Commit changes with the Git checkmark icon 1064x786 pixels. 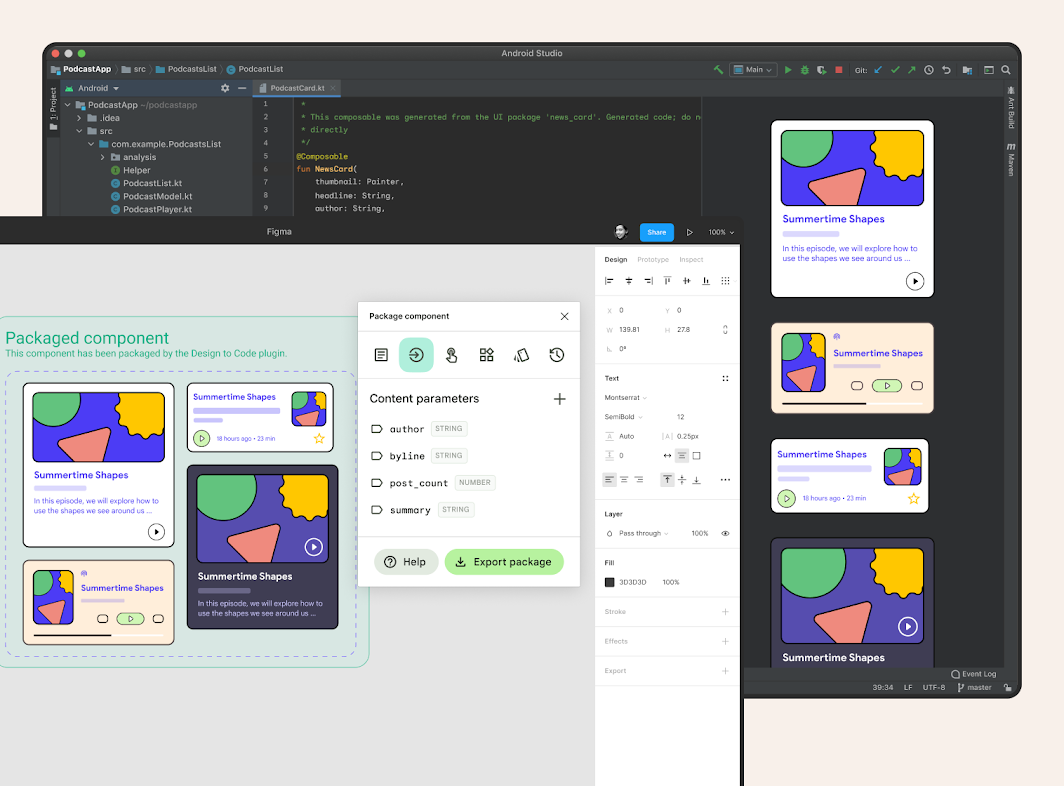click(895, 69)
